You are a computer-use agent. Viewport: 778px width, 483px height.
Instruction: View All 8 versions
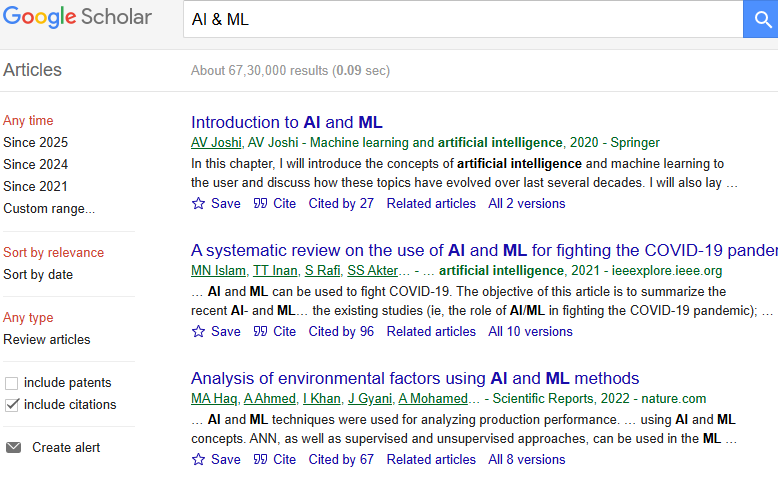pos(526,460)
